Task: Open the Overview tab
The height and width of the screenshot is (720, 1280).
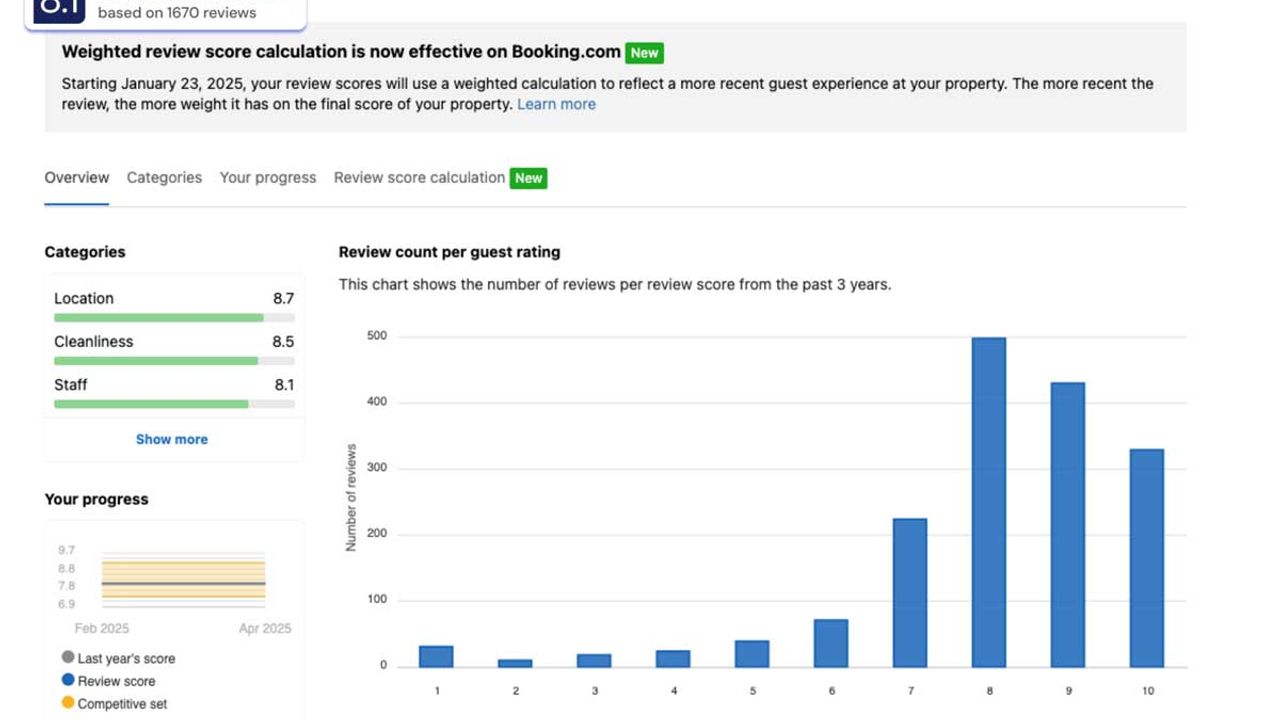Action: coord(76,178)
